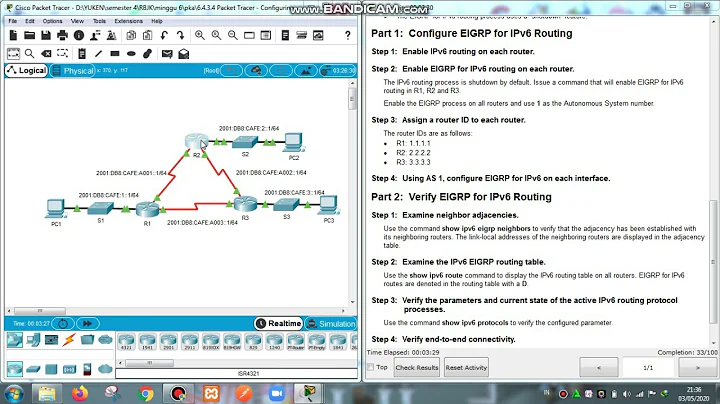Open Firefox from the taskbar
The height and width of the screenshot is (404, 720).
[80, 394]
